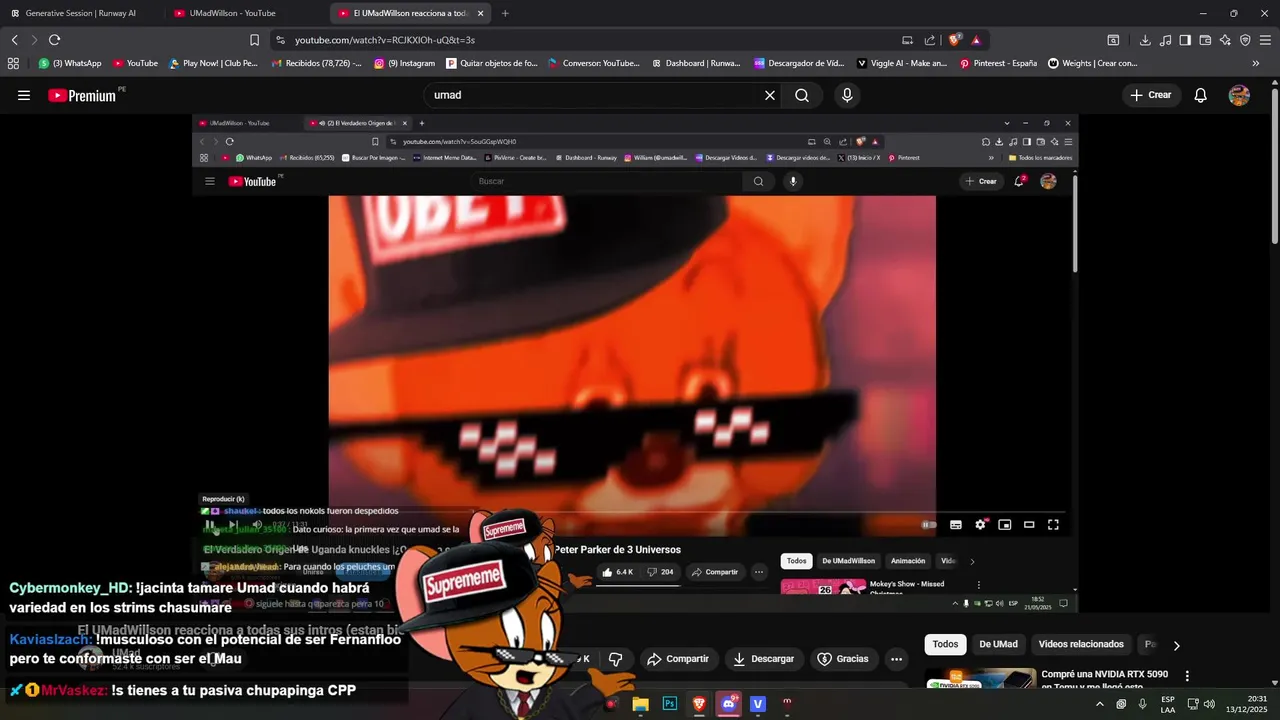The width and height of the screenshot is (1280, 720).
Task: Click the browser address bar URL
Action: pyautogui.click(x=385, y=40)
